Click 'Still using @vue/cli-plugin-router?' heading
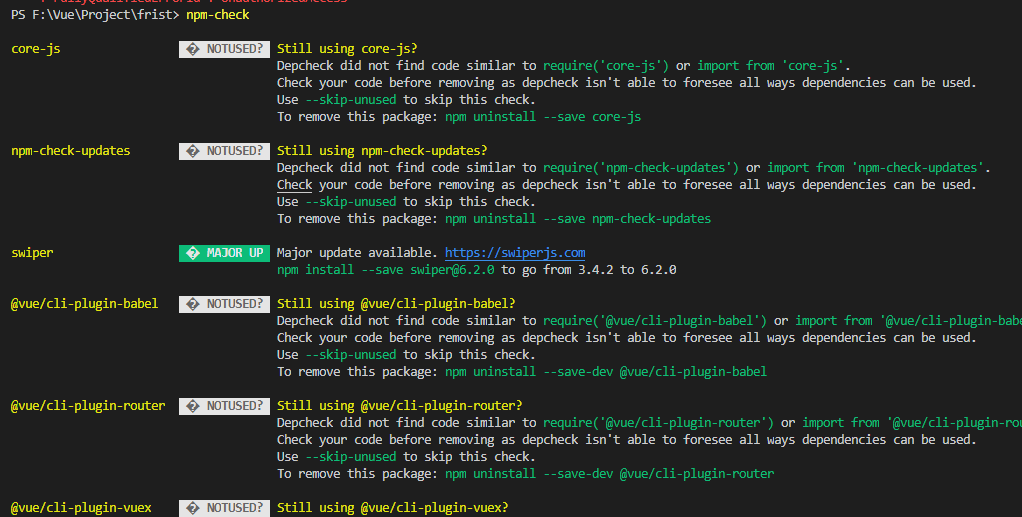Image resolution: width=1022 pixels, height=517 pixels. tap(400, 406)
